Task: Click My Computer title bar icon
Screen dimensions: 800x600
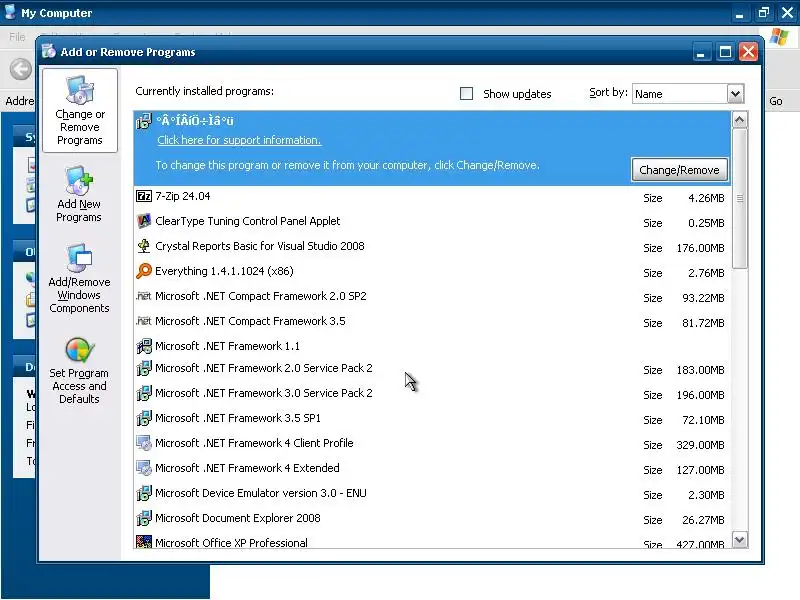Action: [x=10, y=12]
